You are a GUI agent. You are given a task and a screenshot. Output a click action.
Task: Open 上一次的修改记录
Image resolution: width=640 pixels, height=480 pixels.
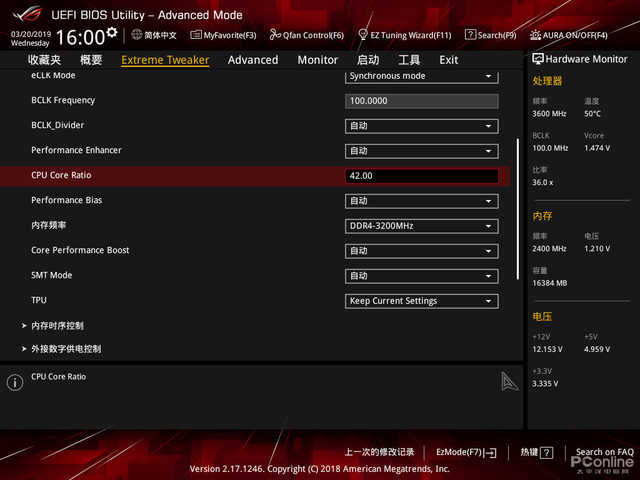(x=379, y=452)
